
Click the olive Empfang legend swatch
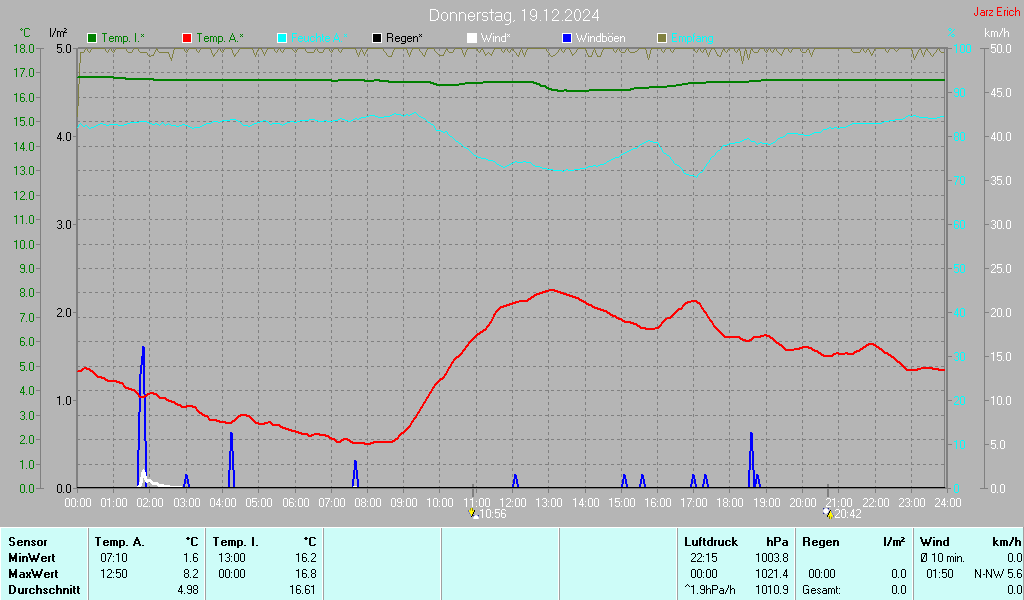tap(662, 39)
